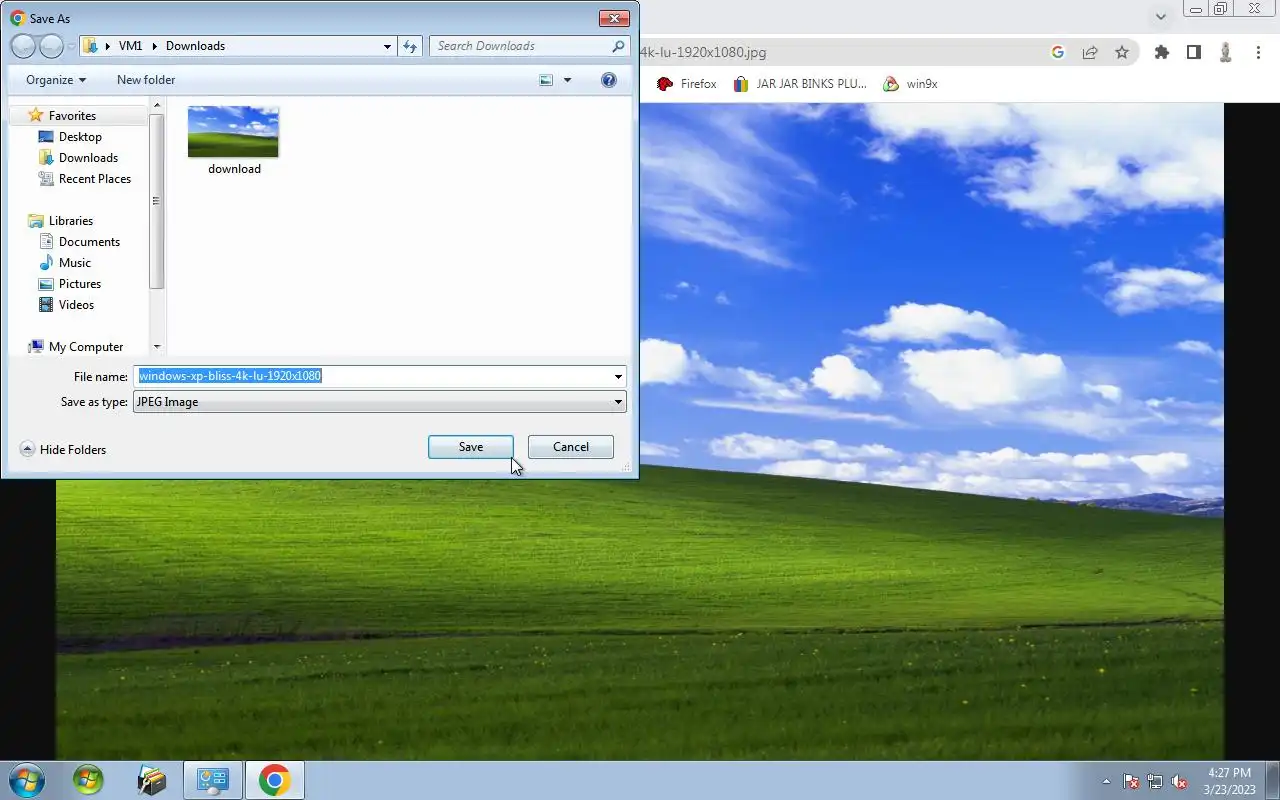The width and height of the screenshot is (1280, 800).
Task: Expand the arrow before VM1 in the path
Action: point(107,46)
